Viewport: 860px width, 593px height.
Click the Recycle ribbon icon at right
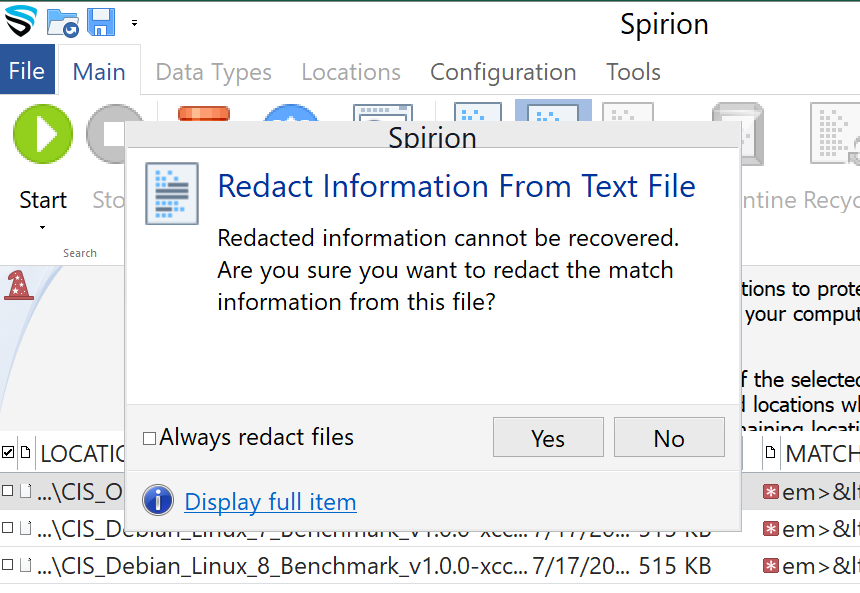click(836, 134)
